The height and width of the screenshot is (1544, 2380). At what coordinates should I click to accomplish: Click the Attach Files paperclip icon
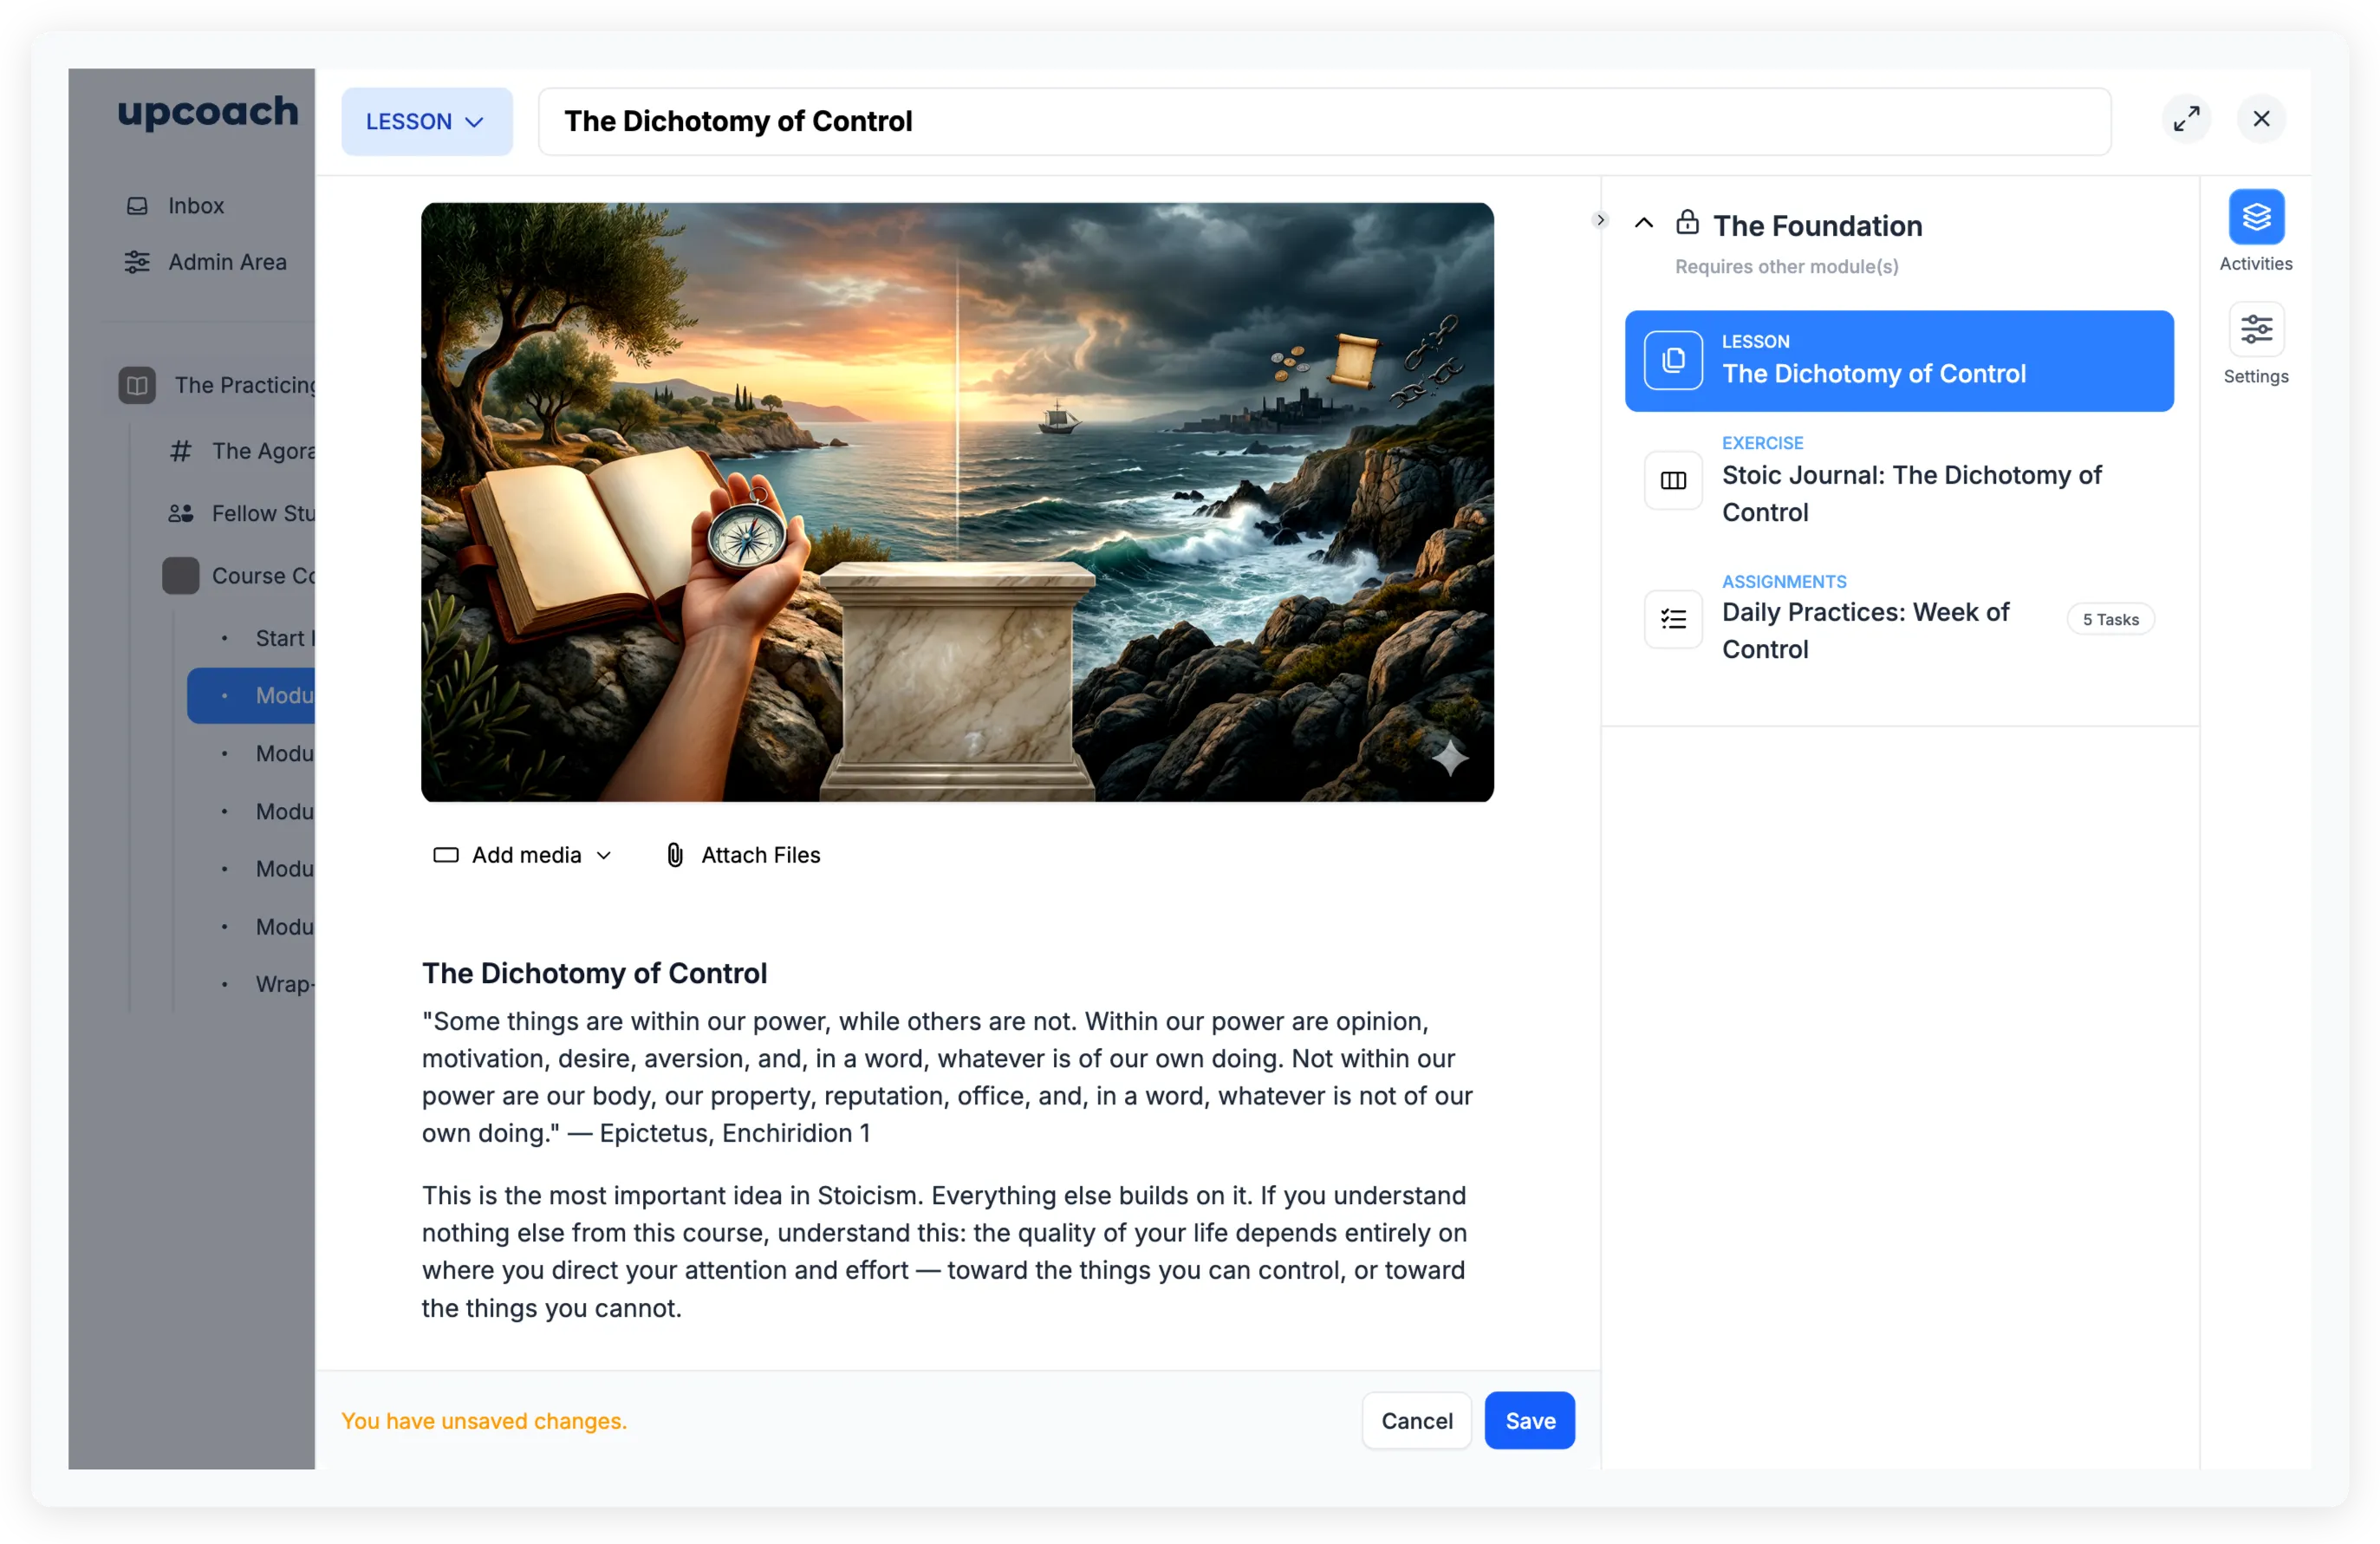[x=674, y=854]
